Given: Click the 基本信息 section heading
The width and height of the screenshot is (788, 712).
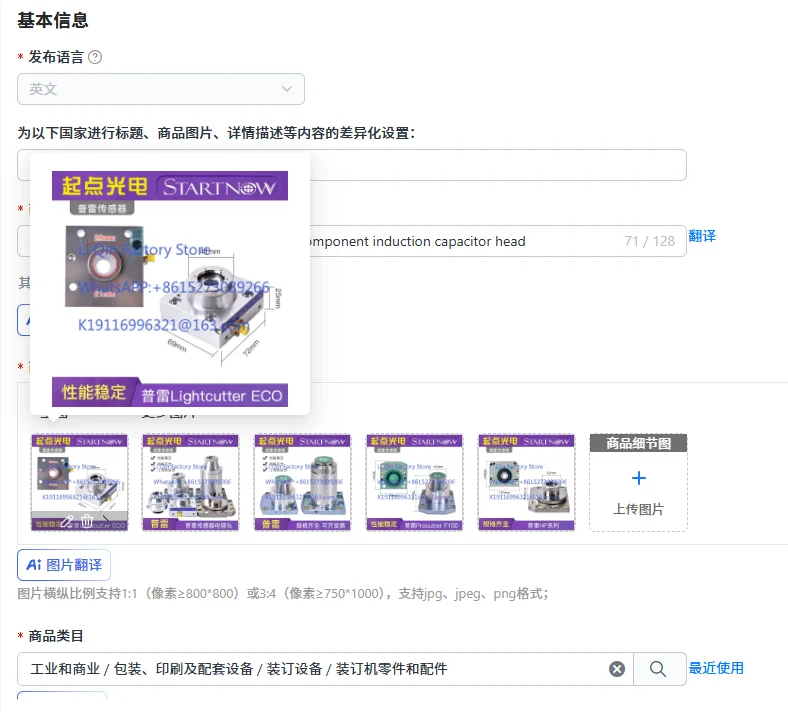Looking at the screenshot, I should tap(53, 20).
